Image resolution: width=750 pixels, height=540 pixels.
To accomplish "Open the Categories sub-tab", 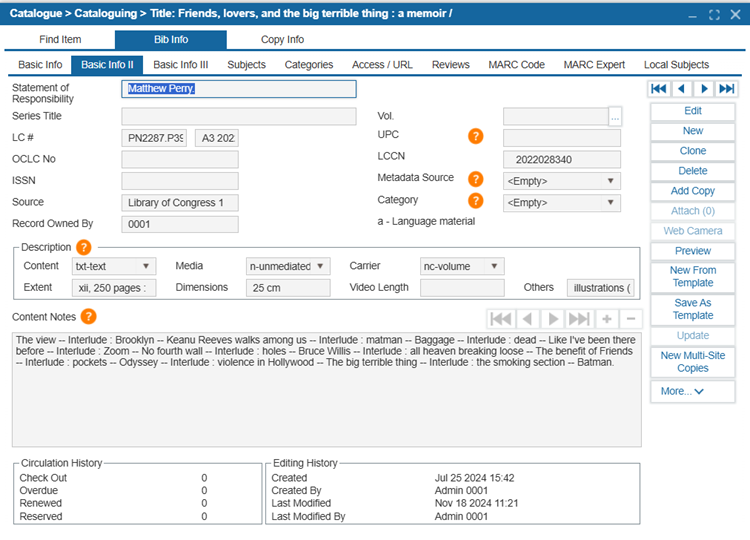I will (x=309, y=65).
